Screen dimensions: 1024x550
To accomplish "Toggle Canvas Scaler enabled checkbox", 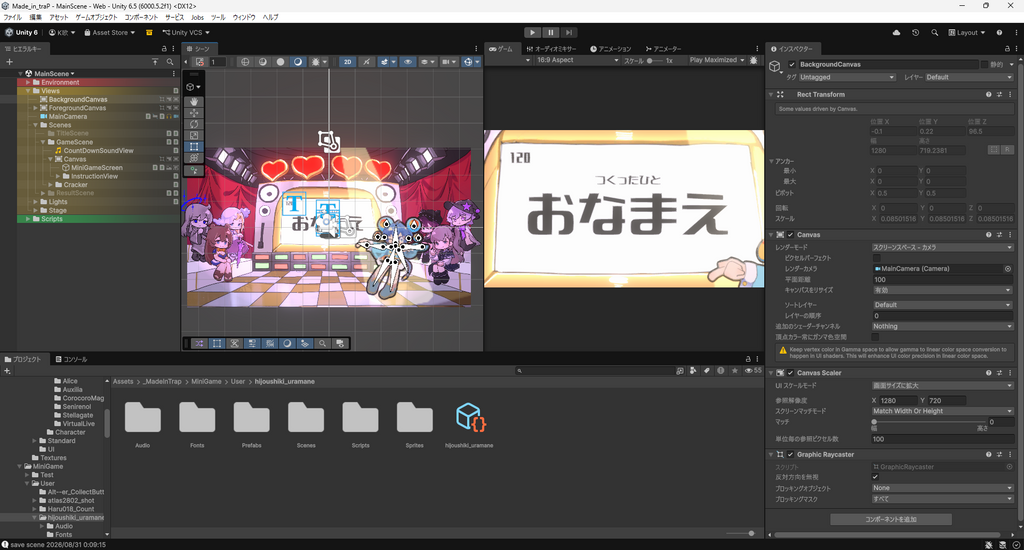I will (x=790, y=373).
